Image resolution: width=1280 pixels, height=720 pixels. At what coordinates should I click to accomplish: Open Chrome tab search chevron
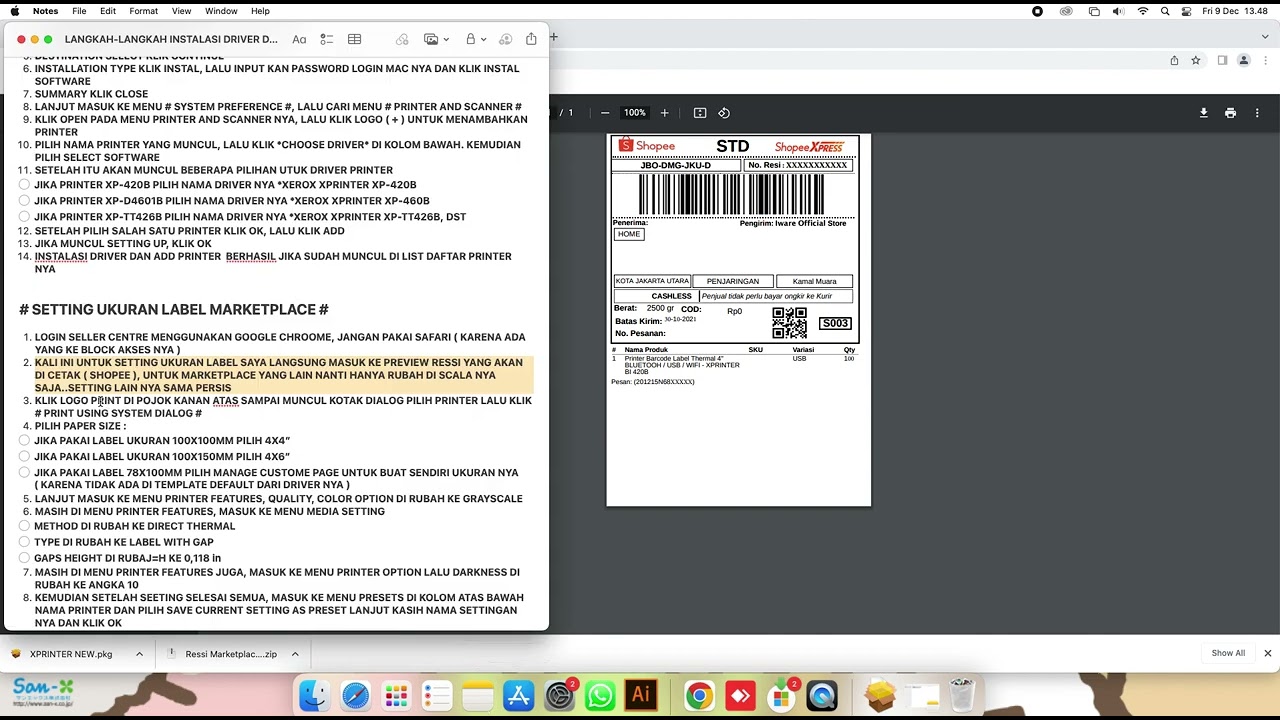(x=1265, y=35)
